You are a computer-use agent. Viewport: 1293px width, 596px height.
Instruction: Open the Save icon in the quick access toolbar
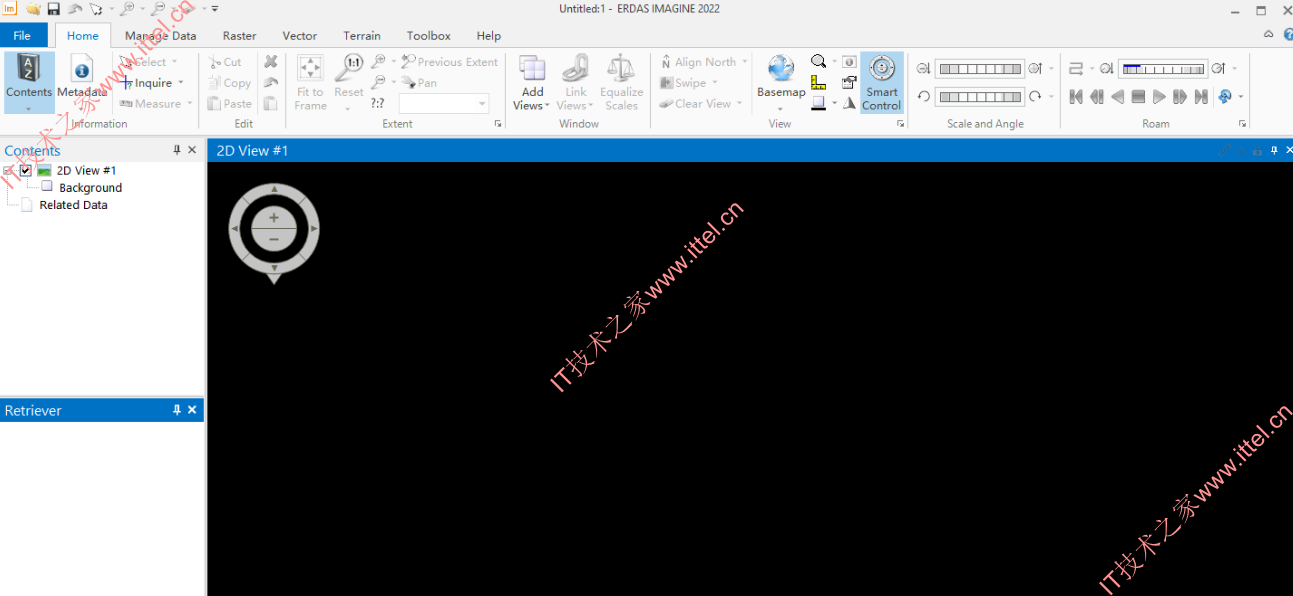click(x=54, y=9)
